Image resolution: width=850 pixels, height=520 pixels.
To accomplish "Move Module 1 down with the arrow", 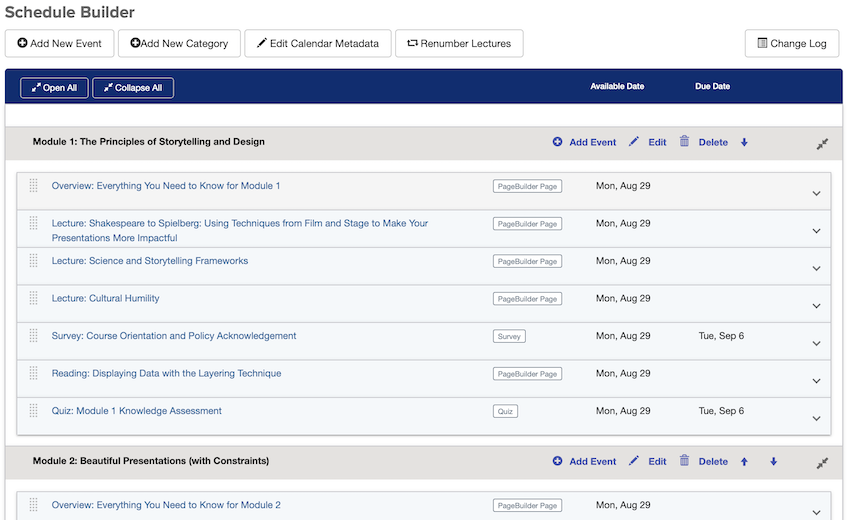I will click(744, 142).
